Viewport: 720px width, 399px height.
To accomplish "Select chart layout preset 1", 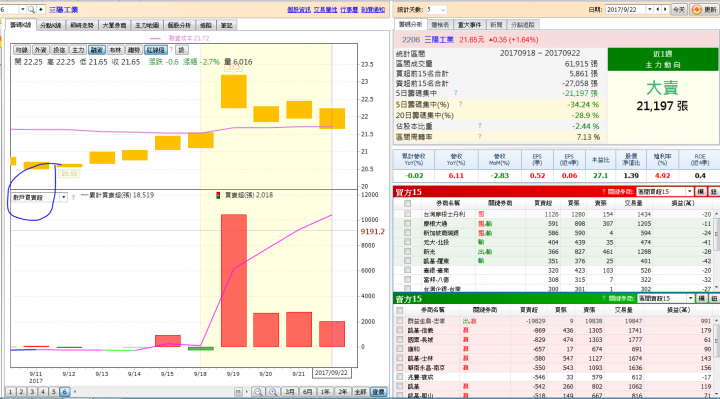I will click(x=11, y=392).
